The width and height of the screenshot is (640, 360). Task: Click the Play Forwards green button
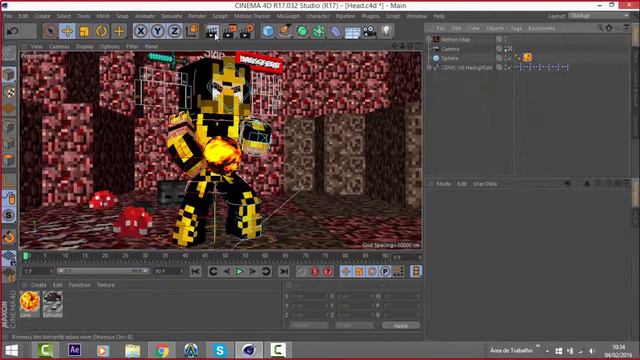tap(240, 271)
